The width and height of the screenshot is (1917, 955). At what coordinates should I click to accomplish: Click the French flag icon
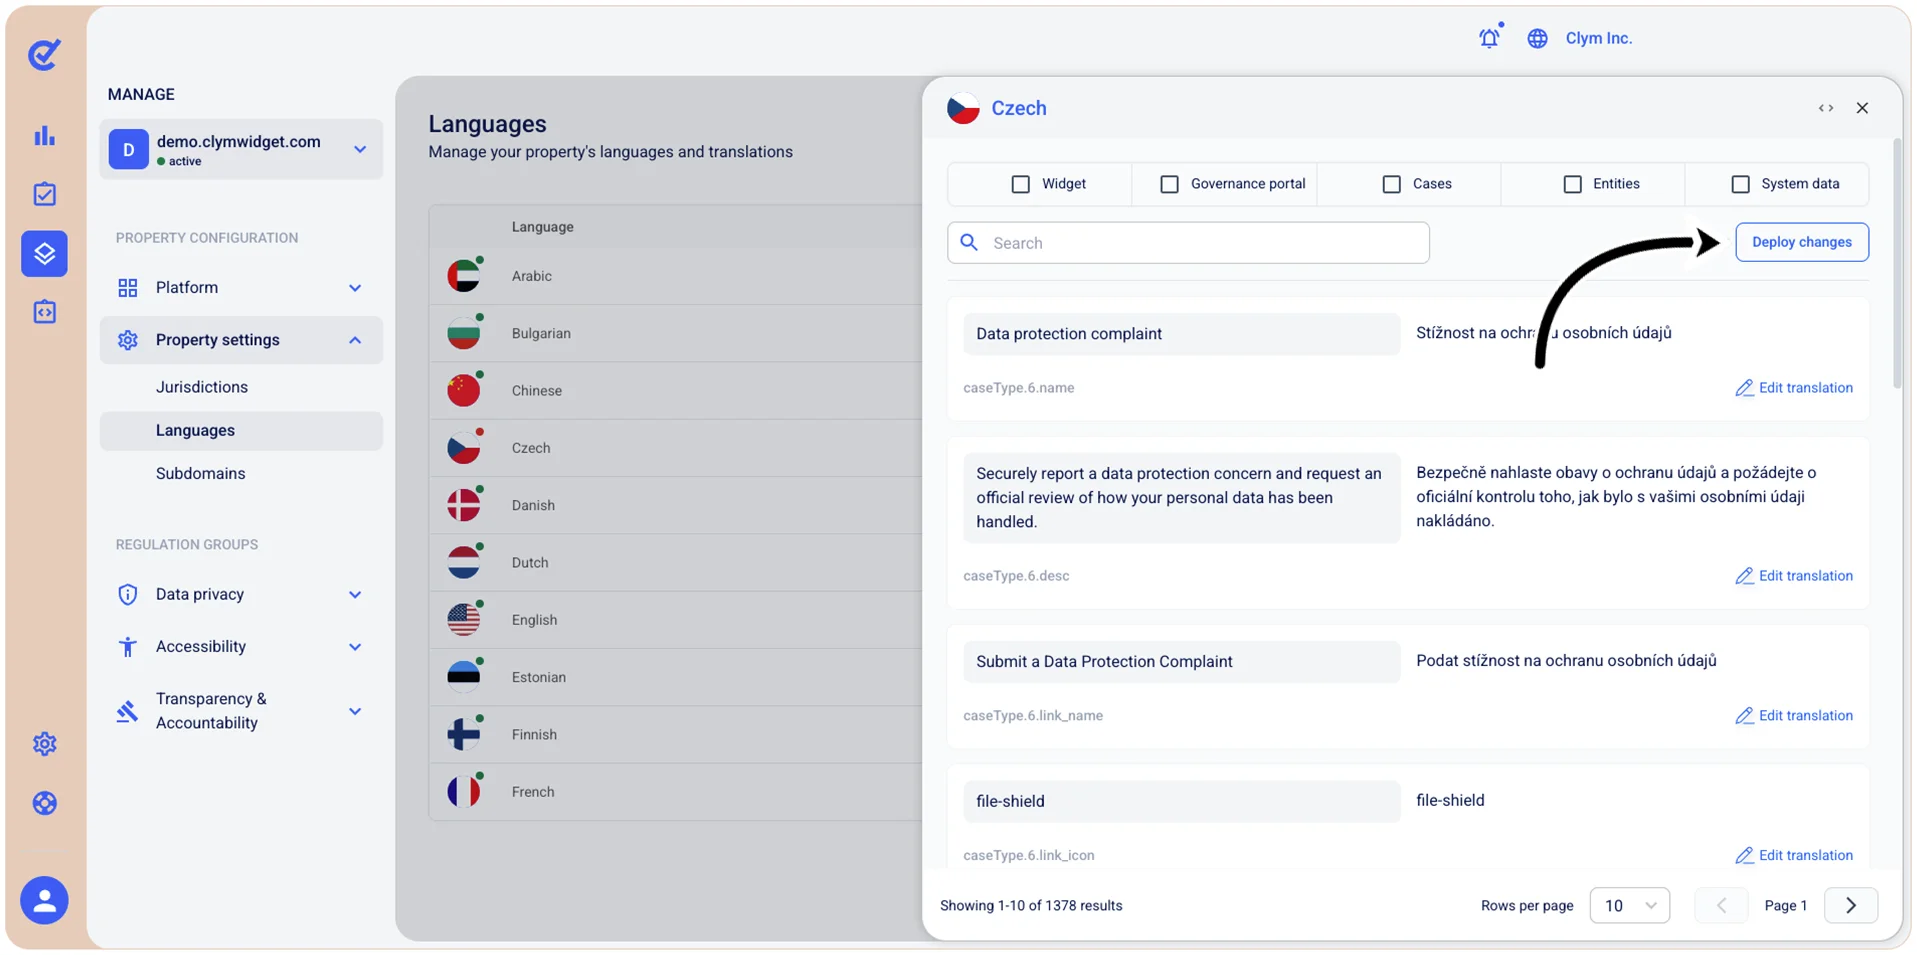coord(464,791)
